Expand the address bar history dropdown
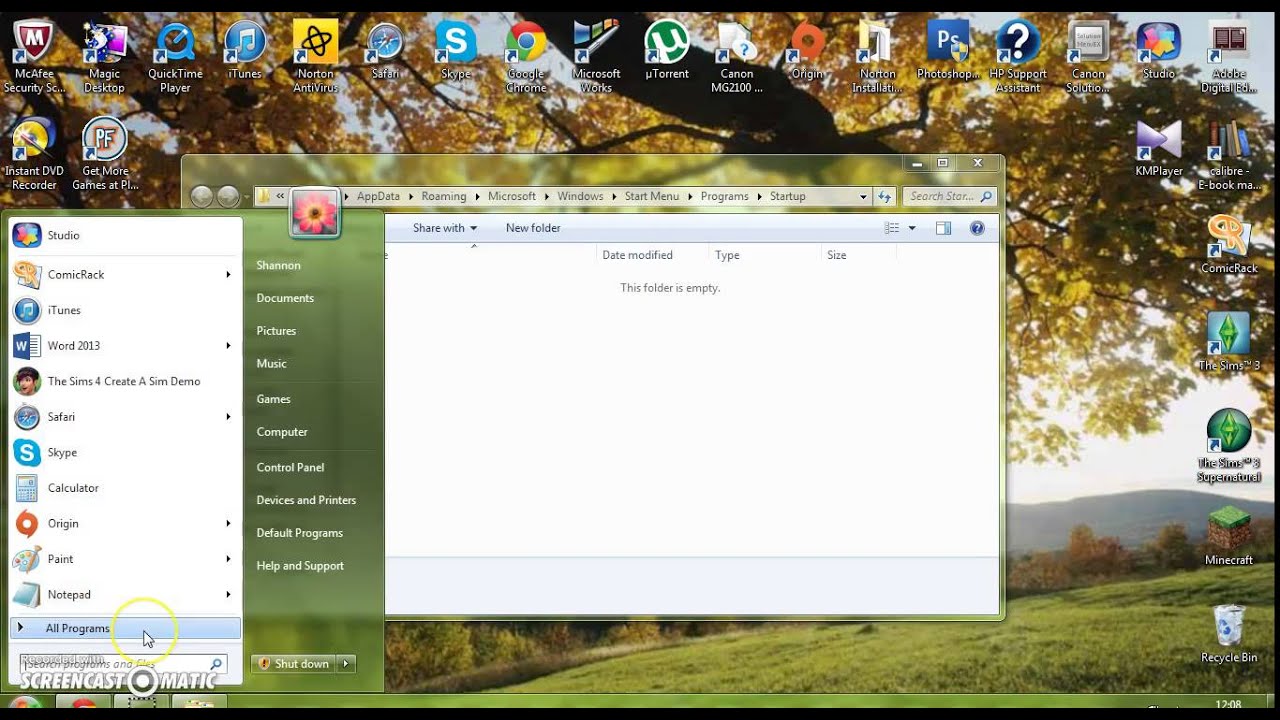Image resolution: width=1280 pixels, height=720 pixels. point(863,197)
